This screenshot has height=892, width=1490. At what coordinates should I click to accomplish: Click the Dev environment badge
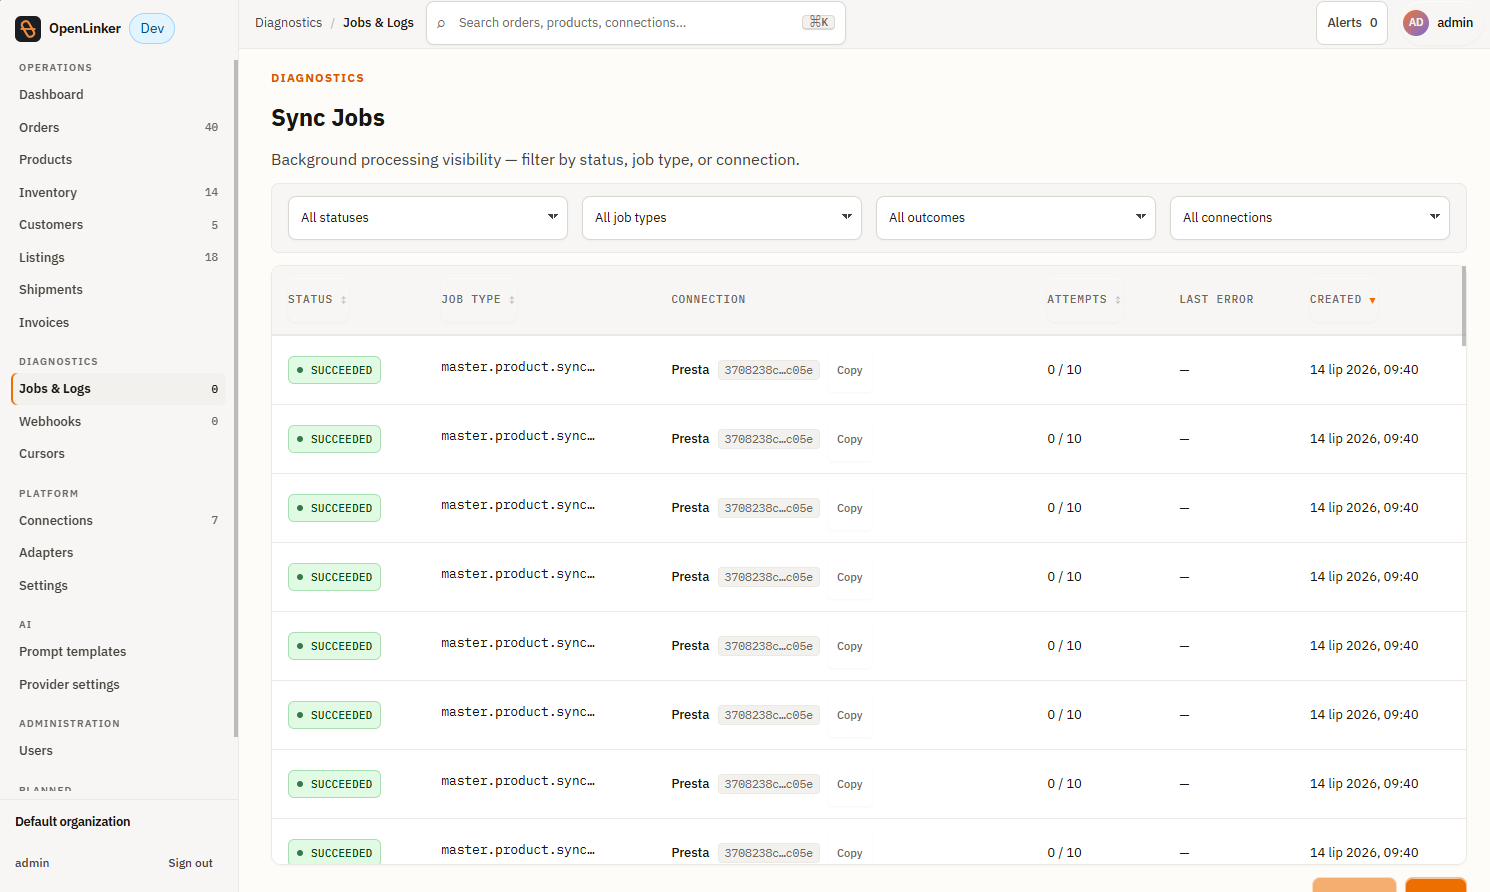(x=152, y=28)
